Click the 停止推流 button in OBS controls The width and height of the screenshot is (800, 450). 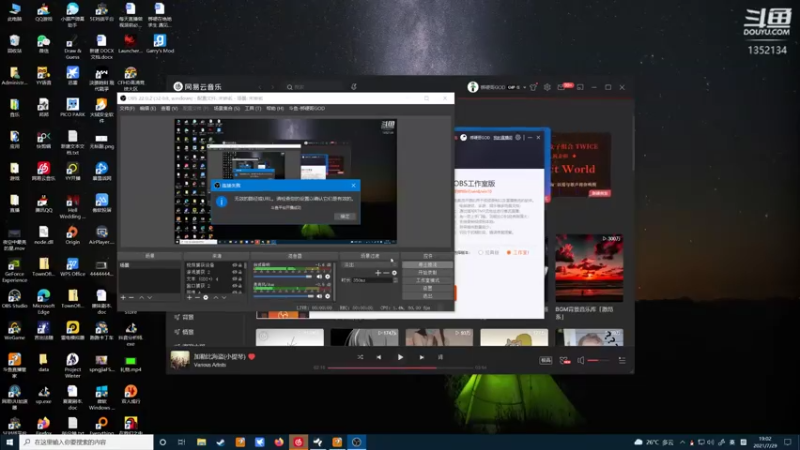tap(428, 265)
